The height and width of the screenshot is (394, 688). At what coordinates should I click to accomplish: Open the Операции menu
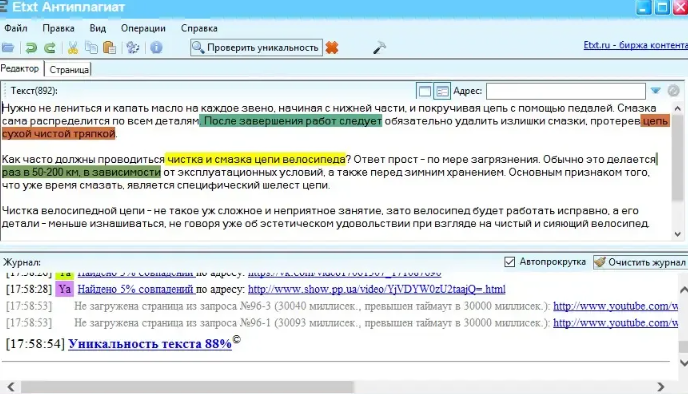(x=143, y=28)
